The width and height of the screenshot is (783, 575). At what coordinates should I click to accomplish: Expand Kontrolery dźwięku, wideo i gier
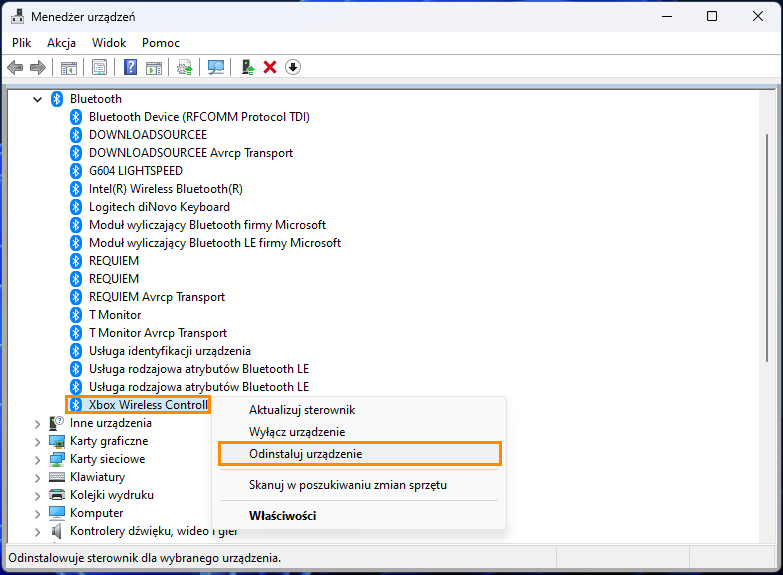[37, 532]
